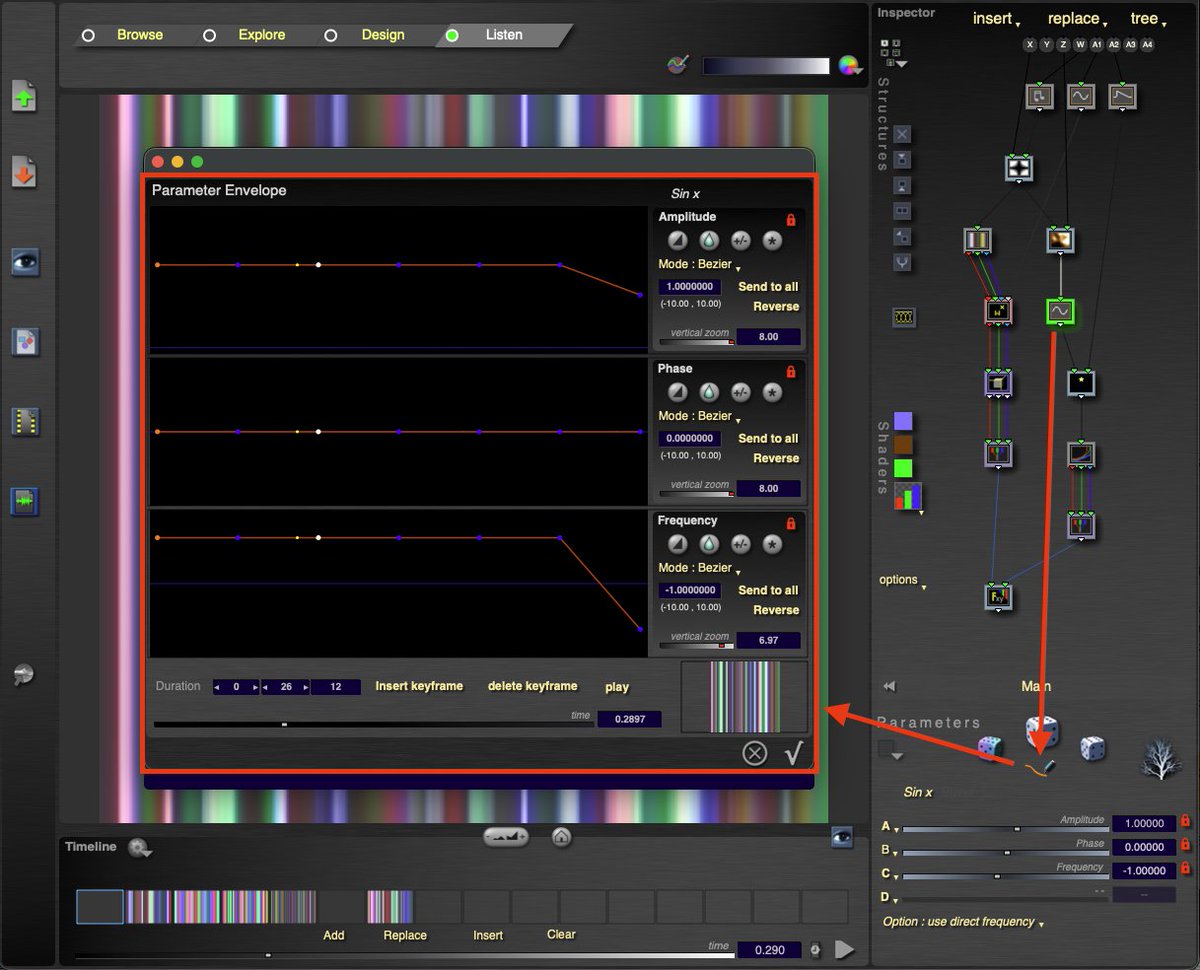The image size is (1200, 970).
Task: Select the green-highlighted sine node in the tree
Action: coord(1059,312)
